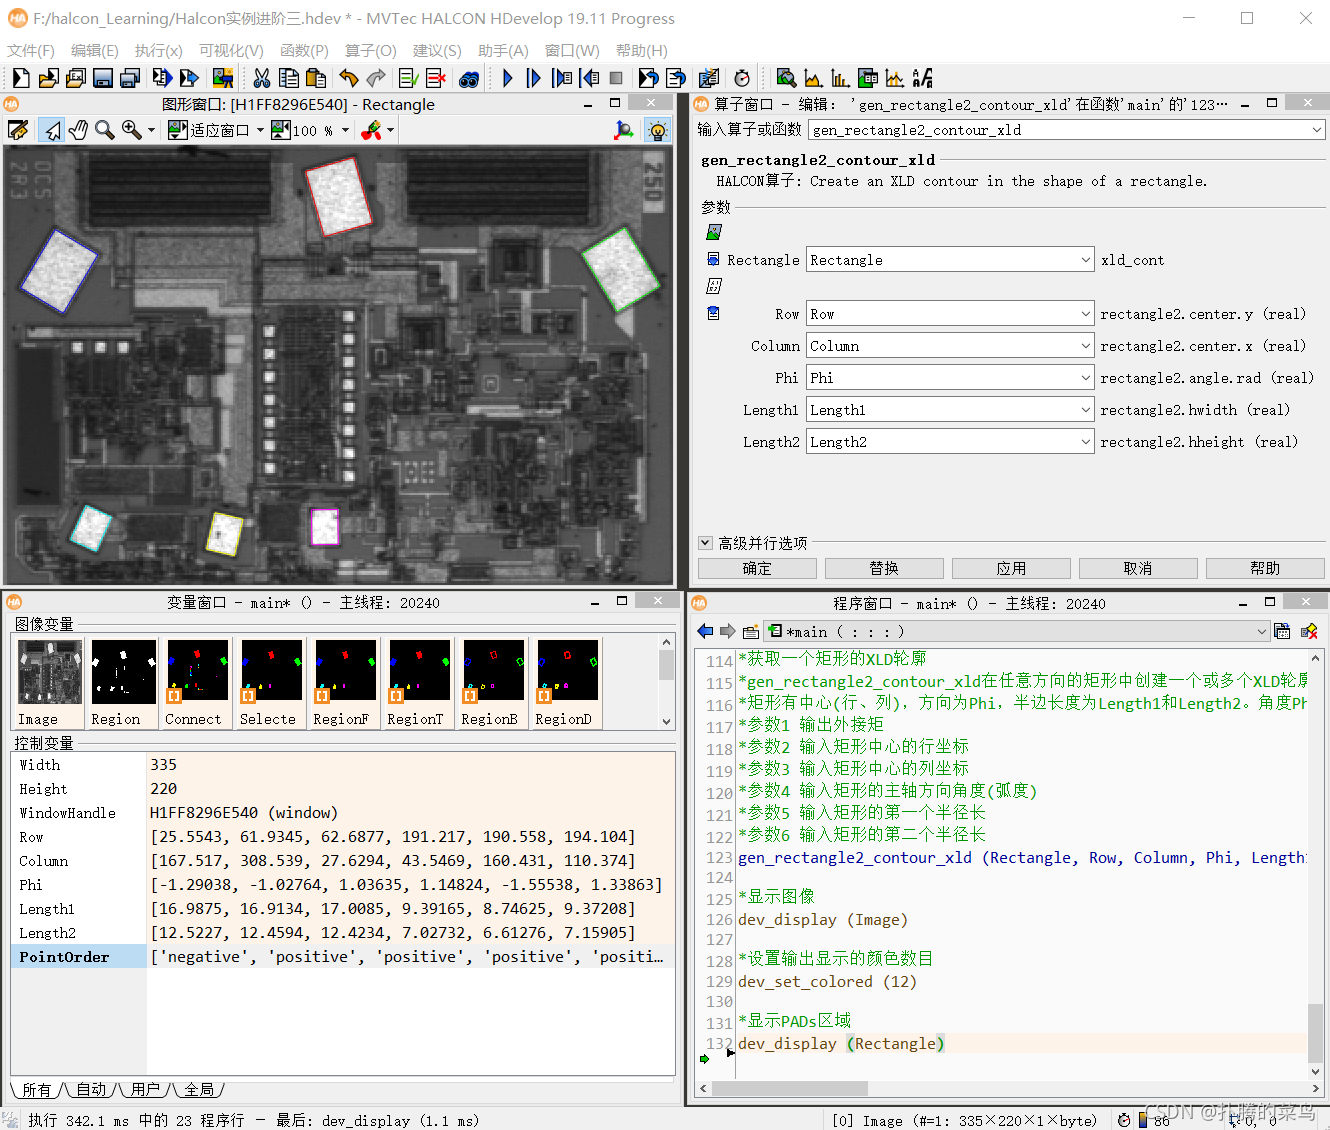Click the Cut scissors icon
This screenshot has height=1130, width=1330.
(x=262, y=78)
